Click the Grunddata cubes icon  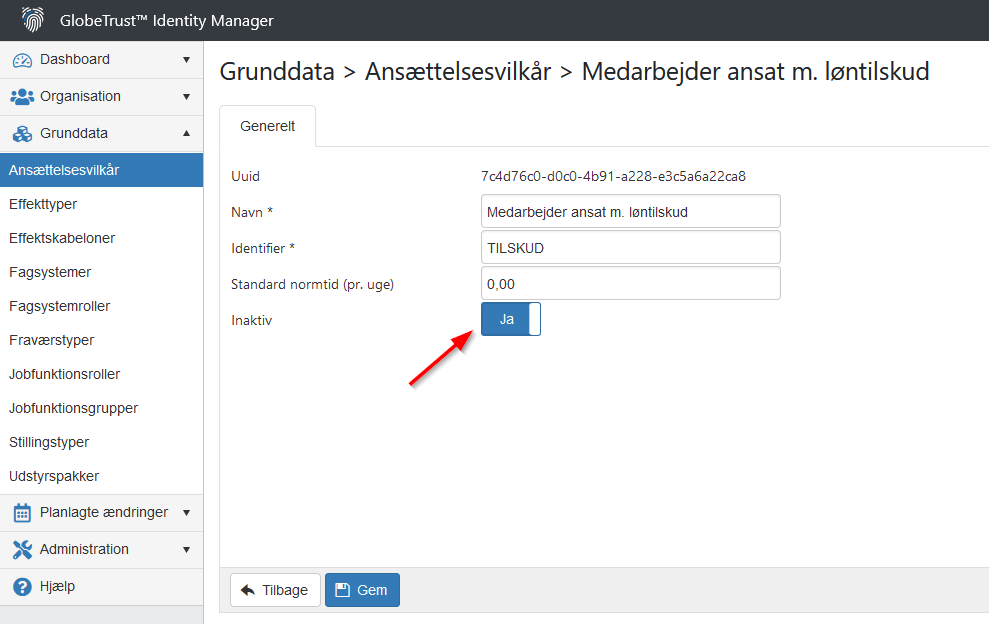click(22, 134)
